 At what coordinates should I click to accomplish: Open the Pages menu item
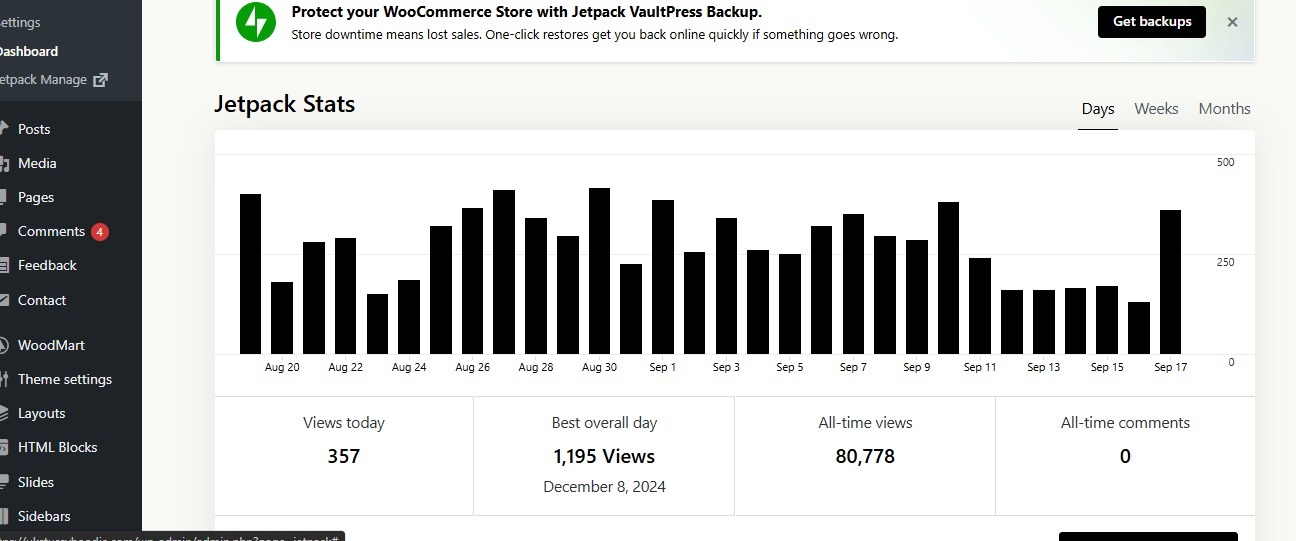(x=36, y=197)
